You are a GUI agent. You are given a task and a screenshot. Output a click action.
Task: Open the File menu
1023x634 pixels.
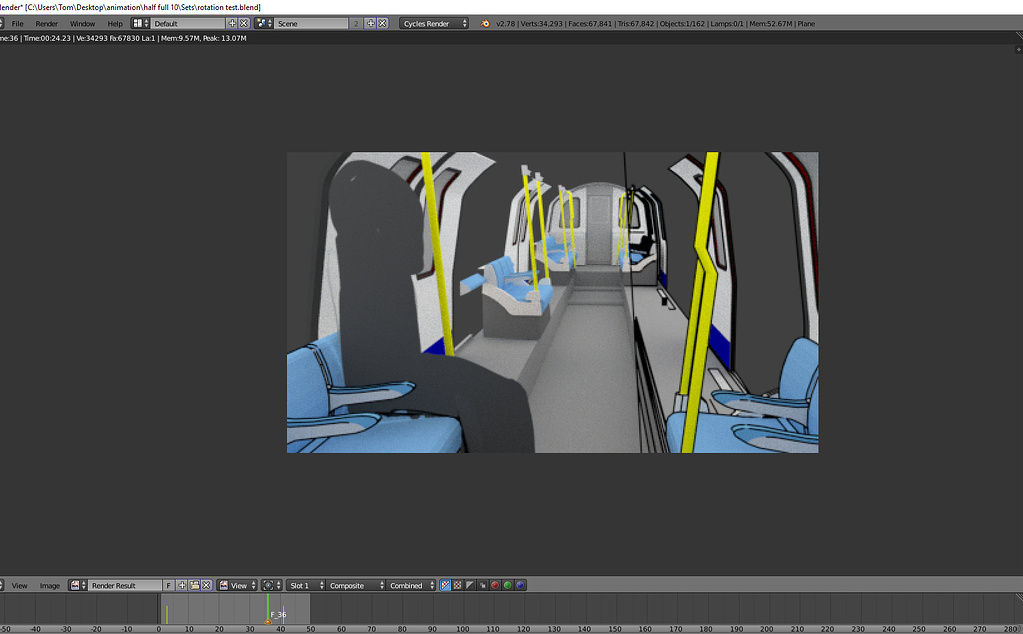(x=18, y=23)
